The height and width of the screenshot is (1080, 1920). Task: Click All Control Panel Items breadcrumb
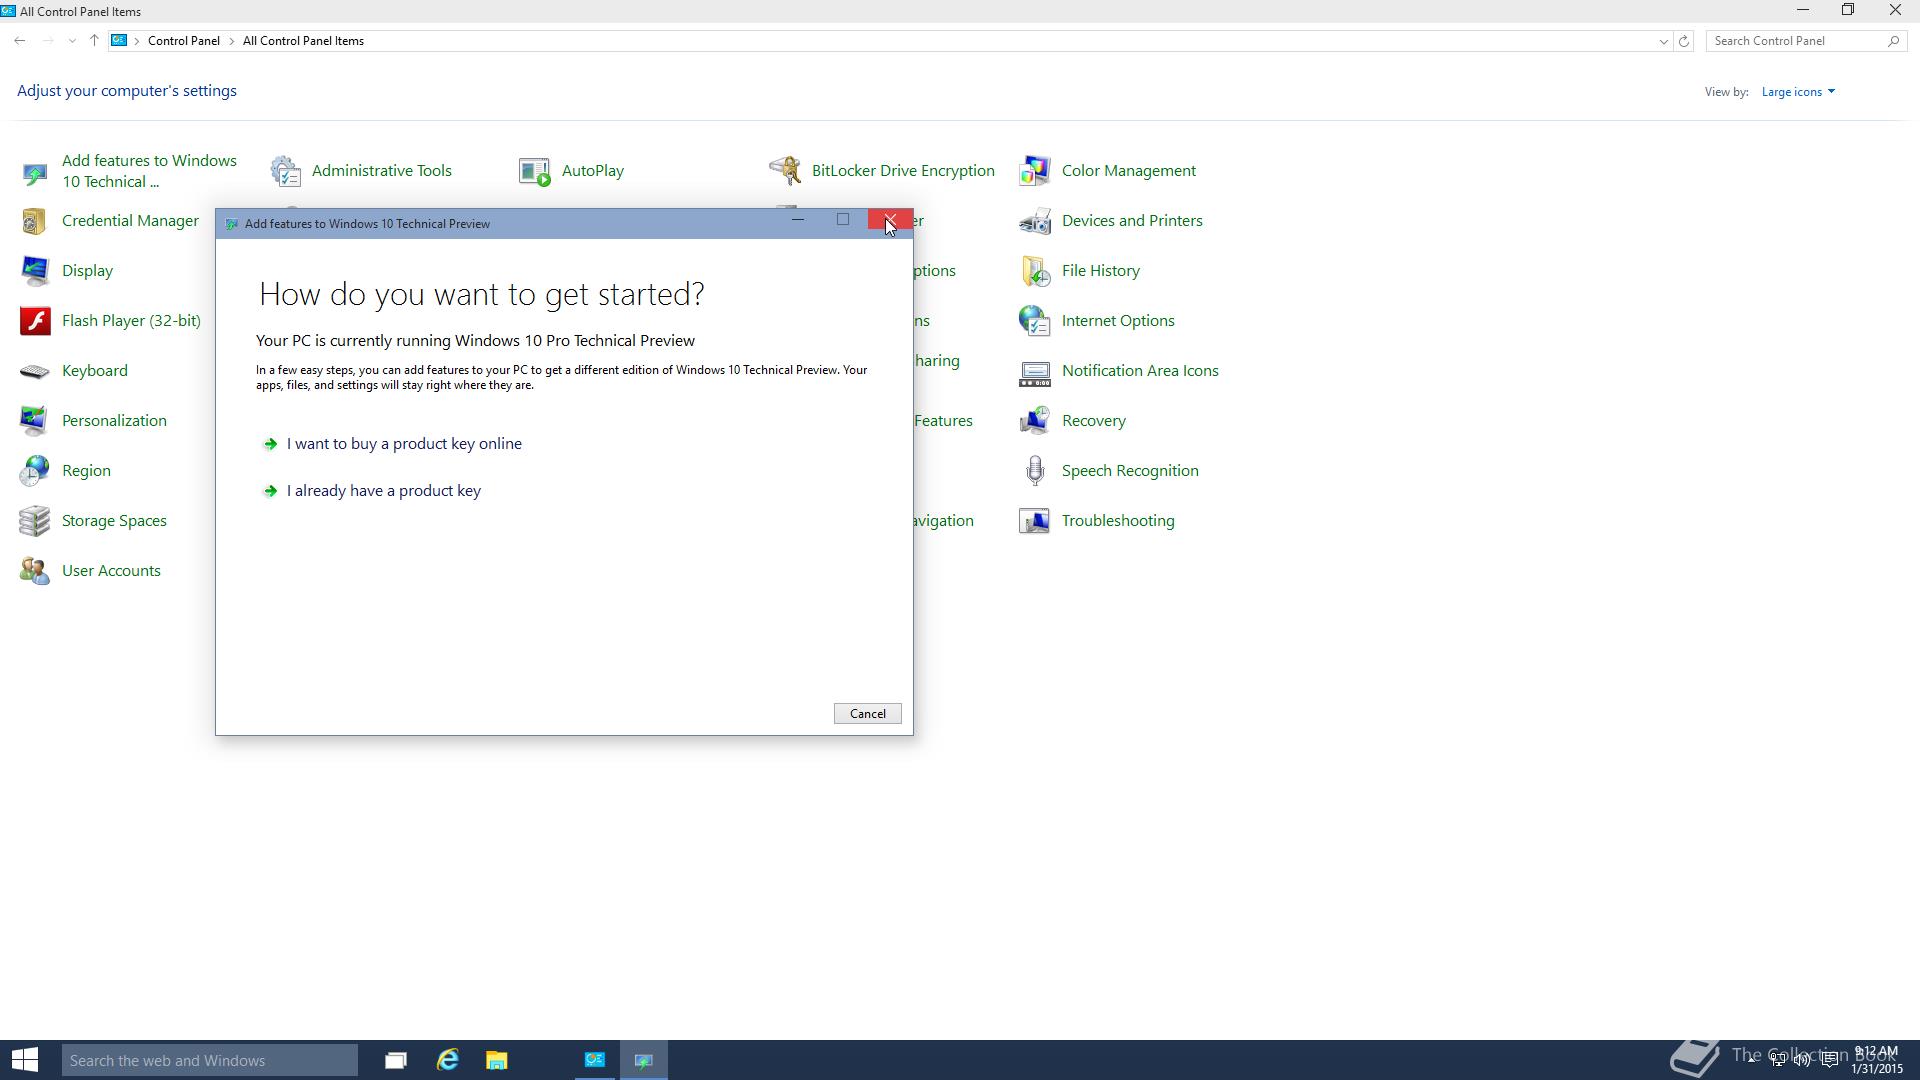coord(303,41)
